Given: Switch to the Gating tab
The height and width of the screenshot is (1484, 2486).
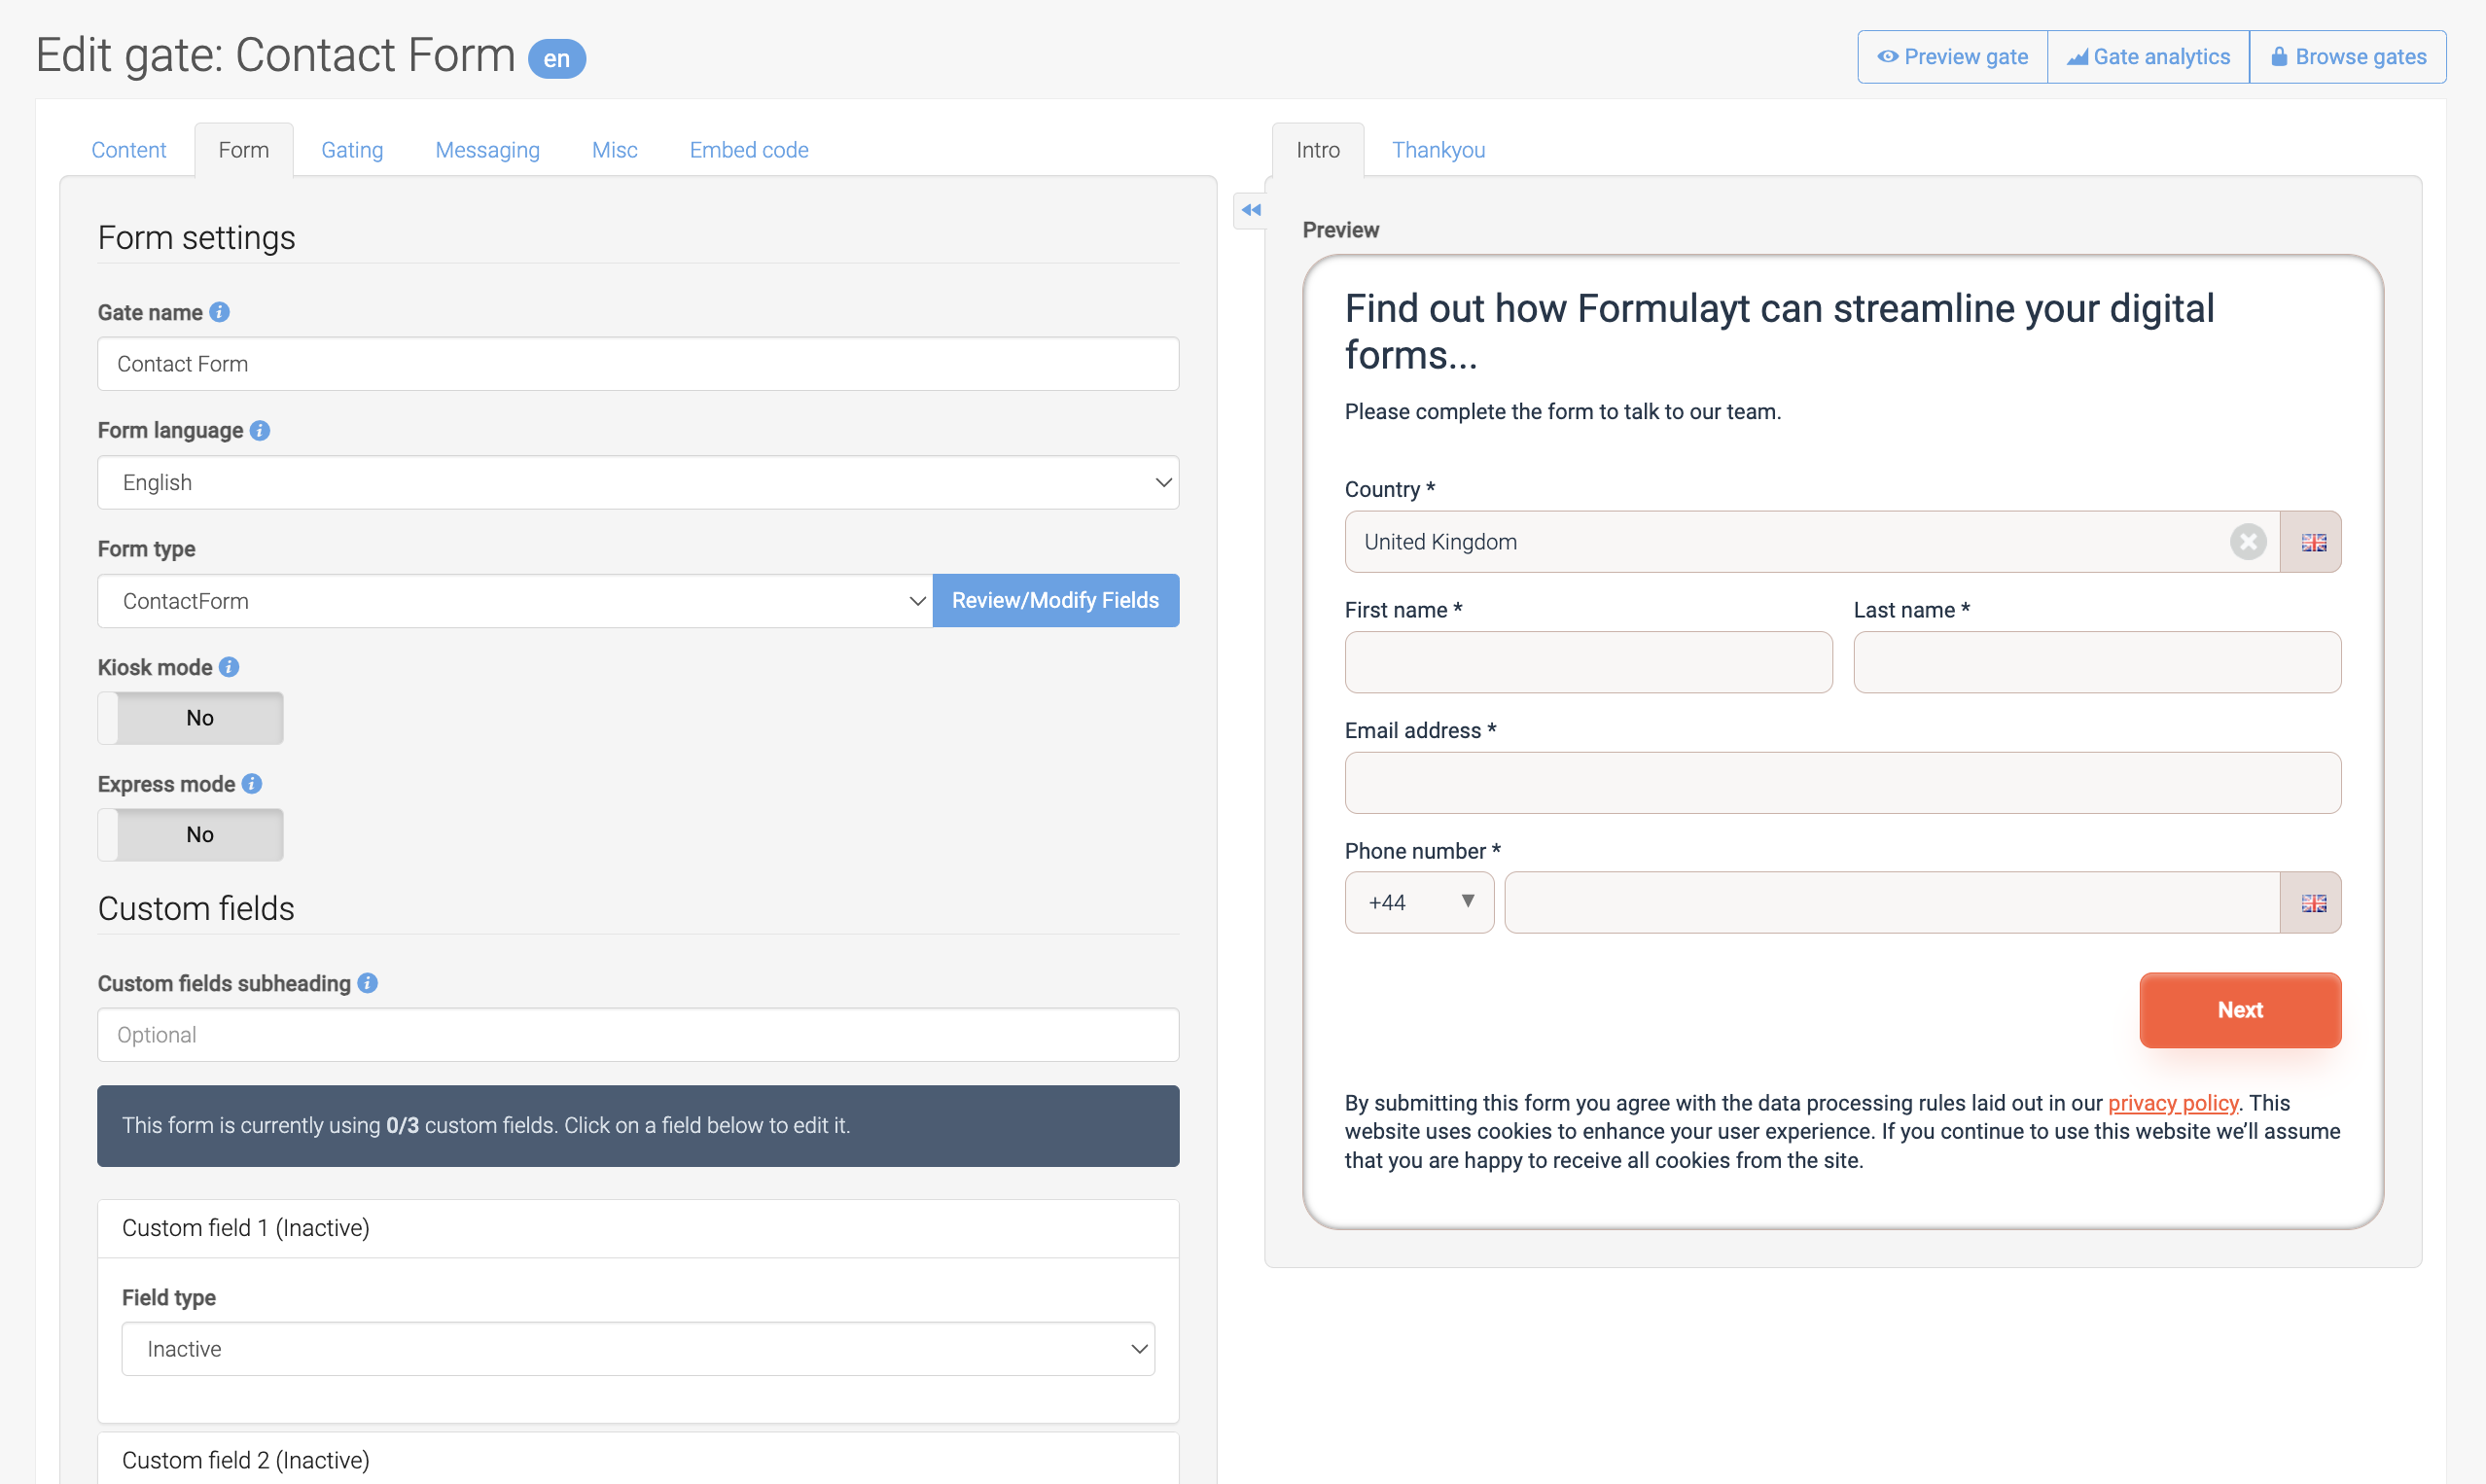Looking at the screenshot, I should tap(352, 150).
